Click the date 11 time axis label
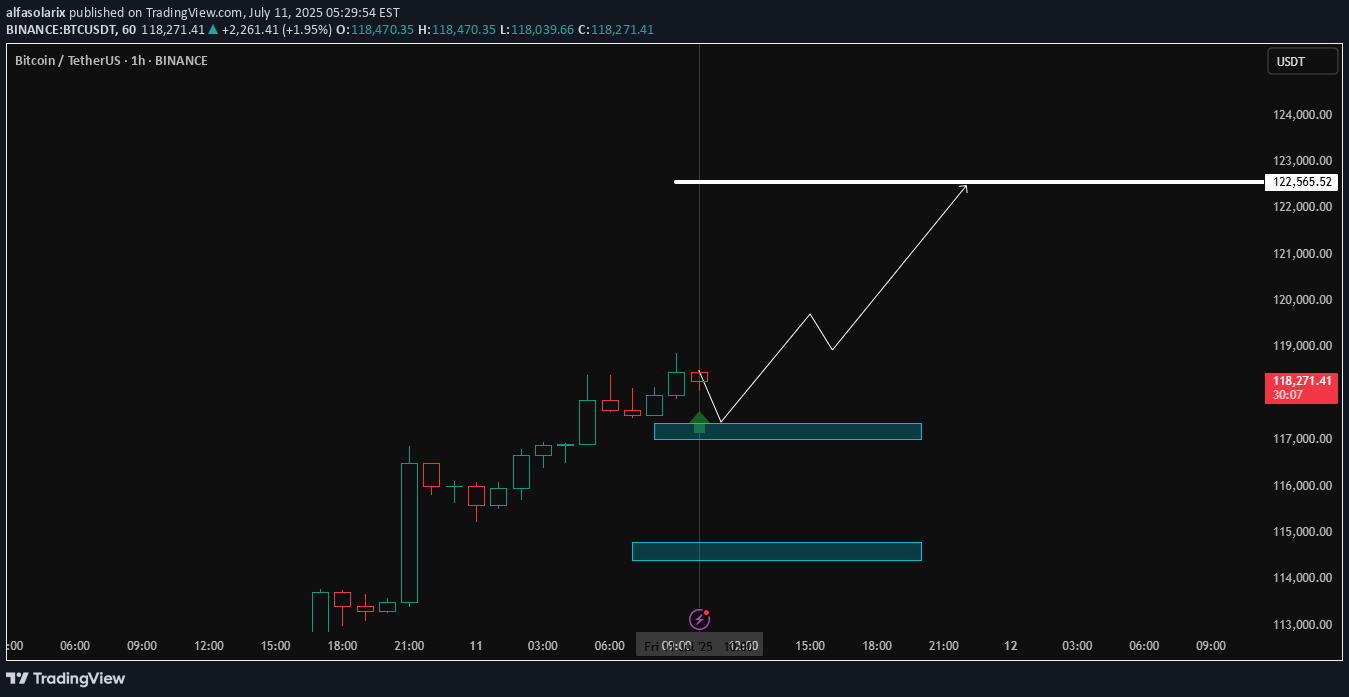The image size is (1349, 697). point(476,646)
